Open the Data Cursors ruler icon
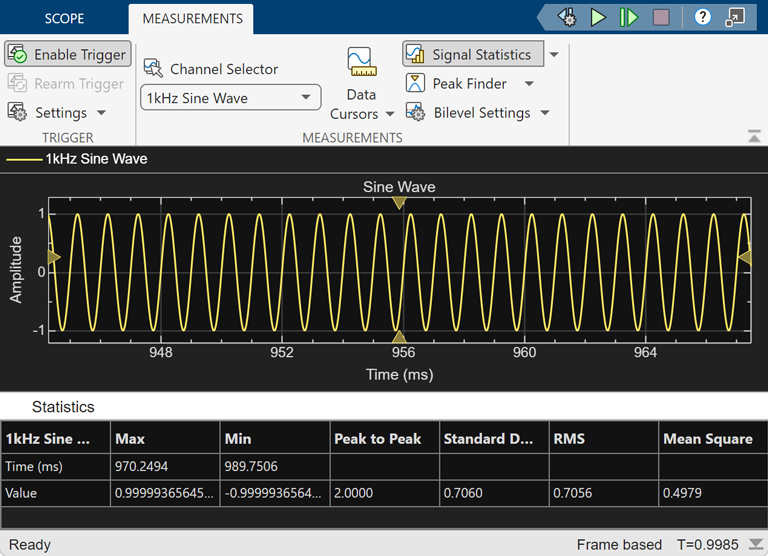768x556 pixels. [x=361, y=63]
